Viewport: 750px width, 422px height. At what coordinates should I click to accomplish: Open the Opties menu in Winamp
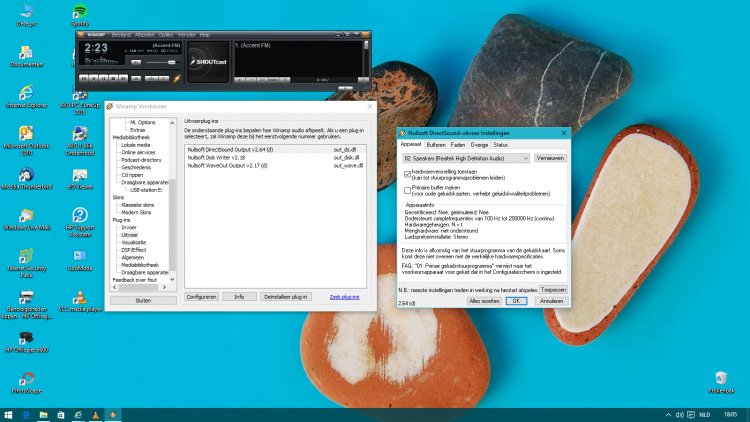point(166,35)
